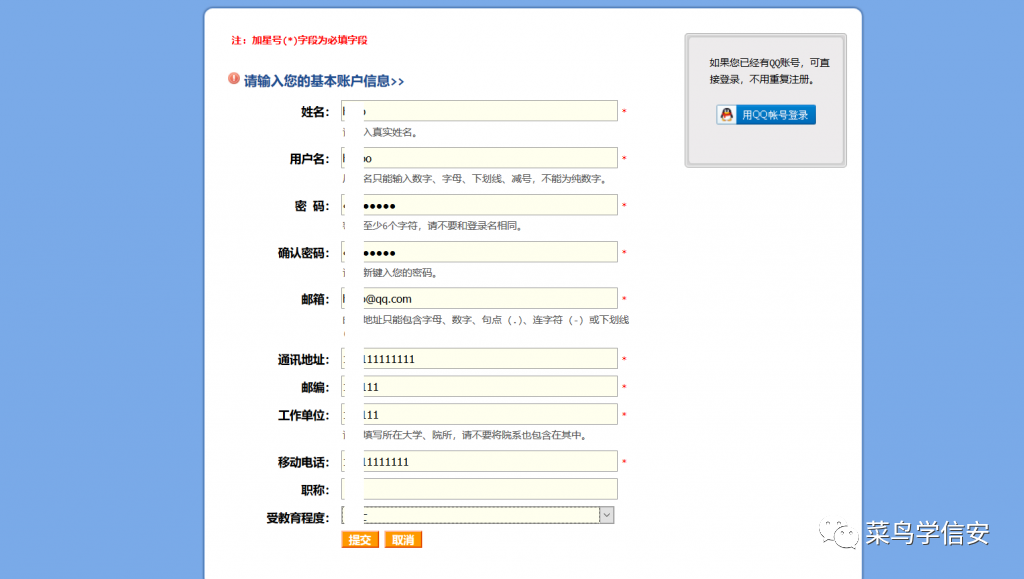The height and width of the screenshot is (579, 1024).
Task: Select the 确认密码 field
Action: pos(479,252)
